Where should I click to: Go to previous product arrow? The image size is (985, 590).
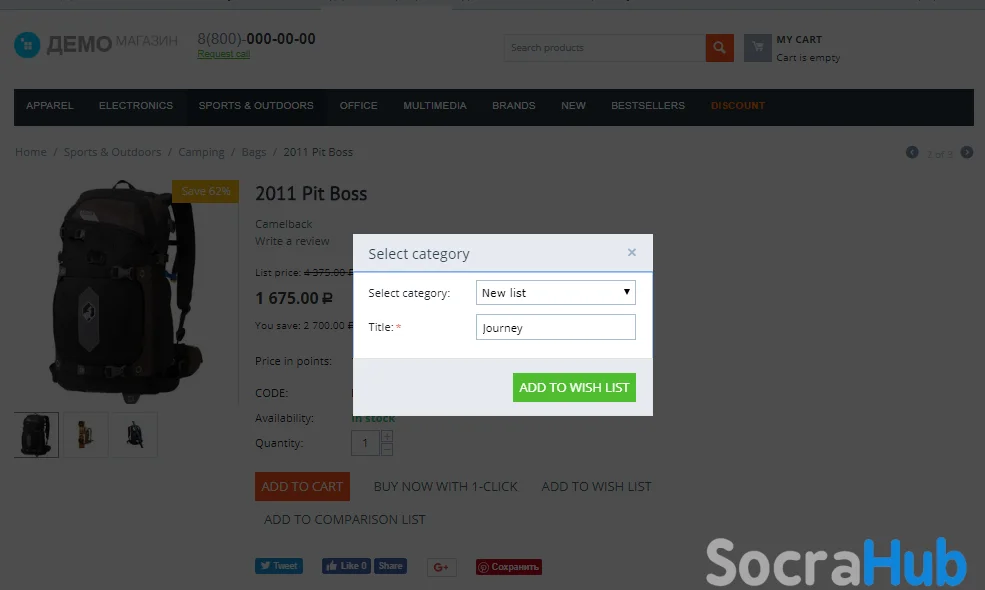pos(912,153)
